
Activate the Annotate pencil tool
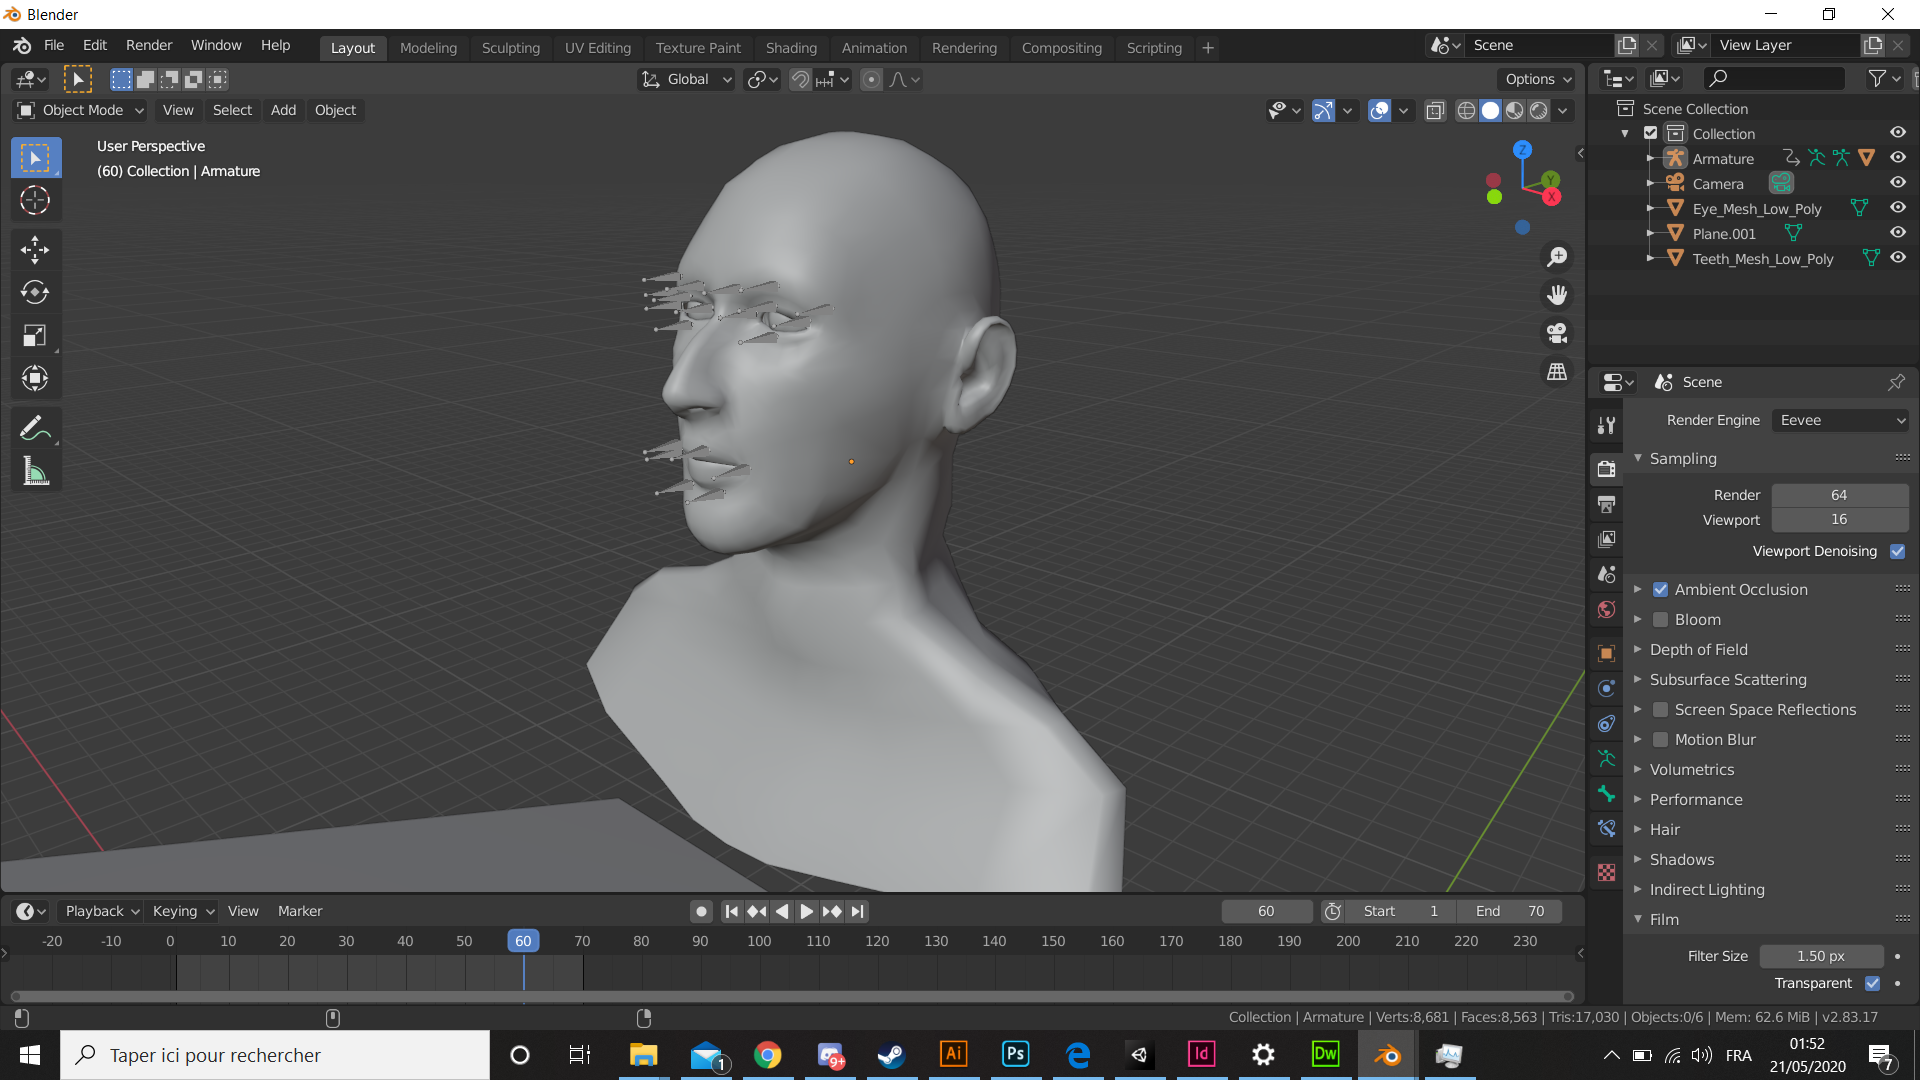click(x=35, y=428)
